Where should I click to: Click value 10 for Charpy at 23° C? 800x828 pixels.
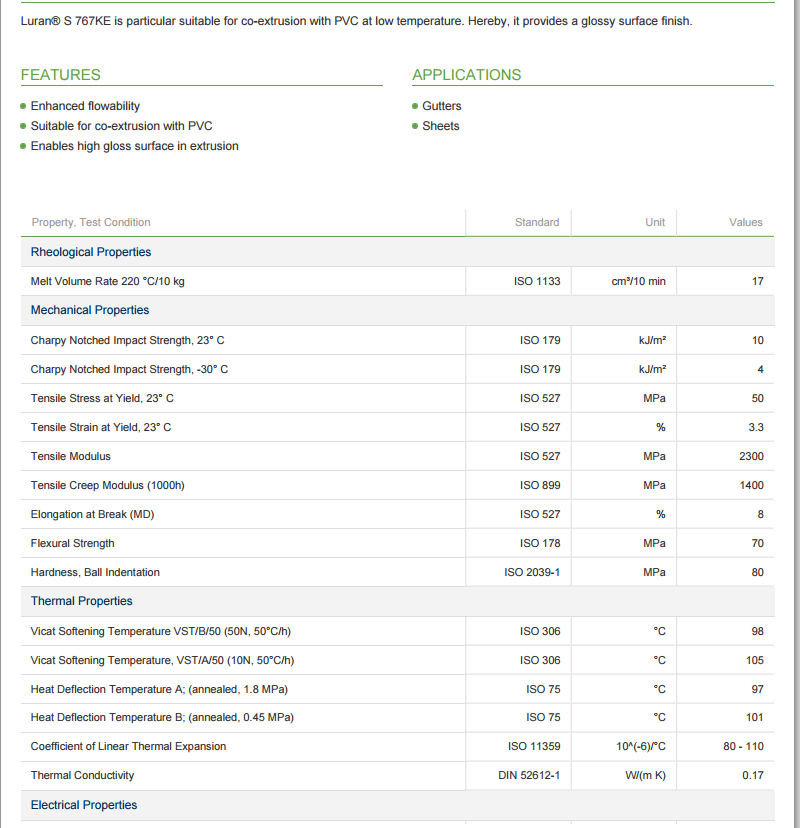pyautogui.click(x=758, y=341)
